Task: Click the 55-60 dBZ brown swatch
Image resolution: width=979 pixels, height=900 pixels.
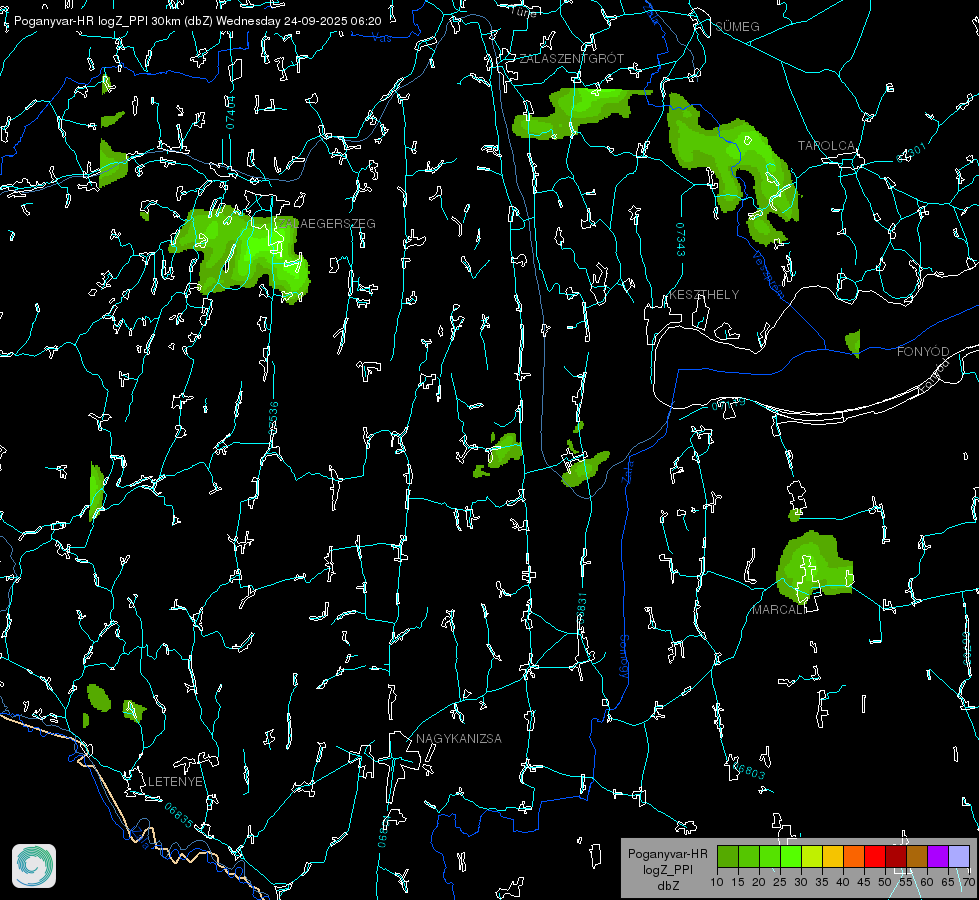Action: click(x=917, y=856)
